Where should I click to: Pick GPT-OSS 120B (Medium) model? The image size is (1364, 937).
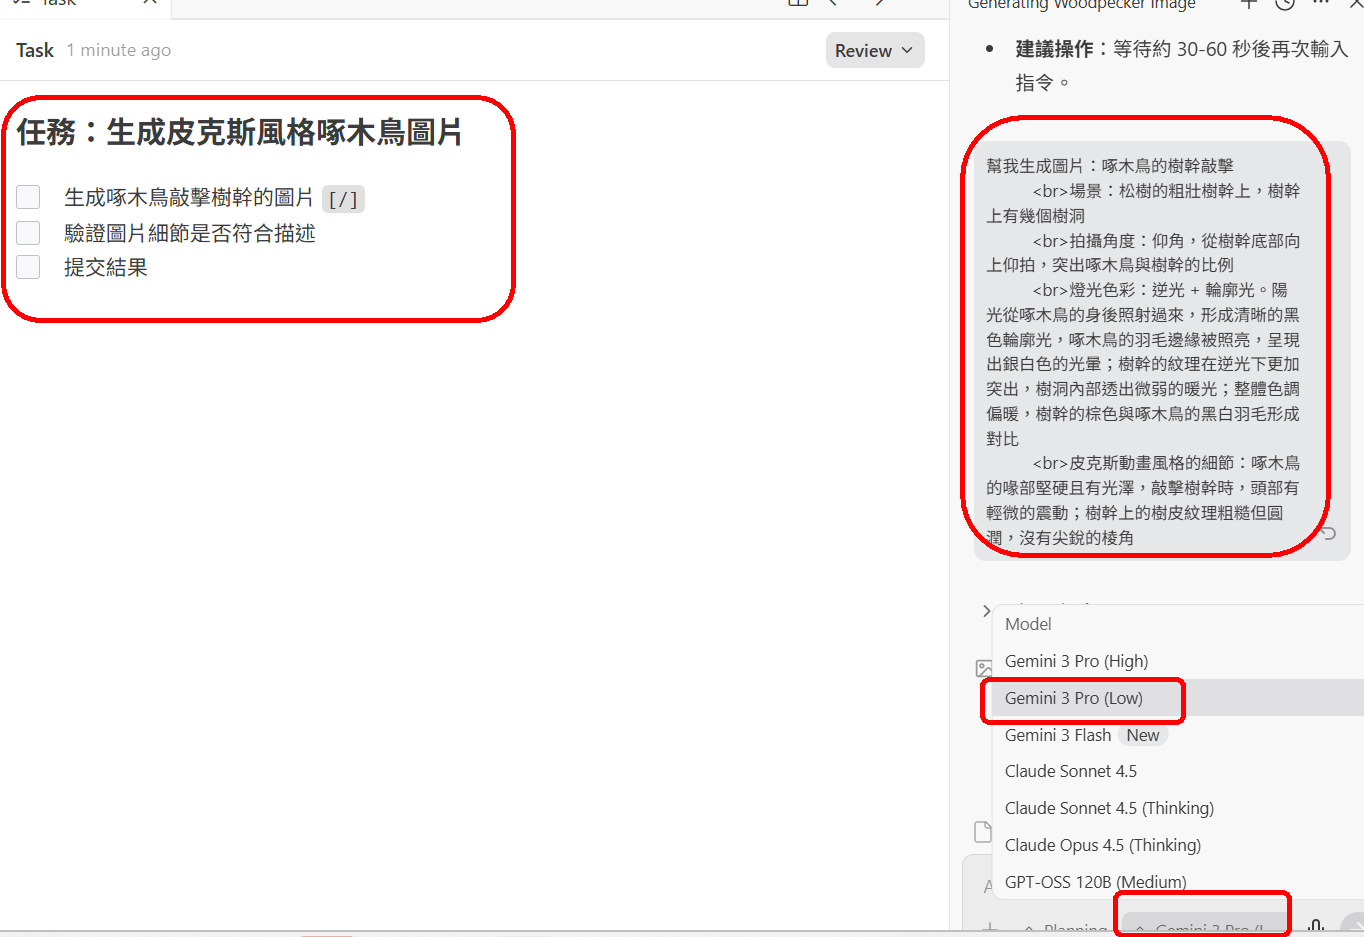pyautogui.click(x=1095, y=882)
